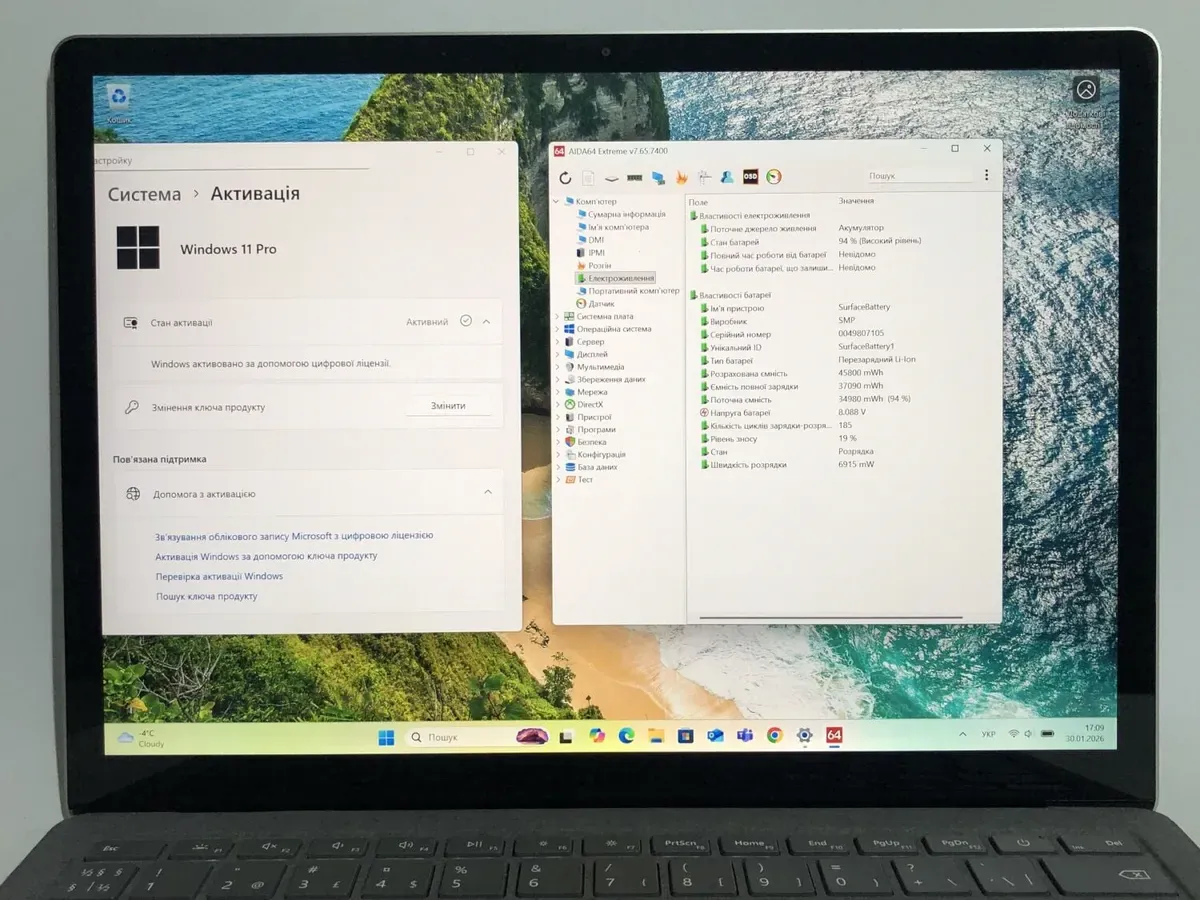
Task: Open the AIDA64 three-dot options menu
Action: [986, 176]
